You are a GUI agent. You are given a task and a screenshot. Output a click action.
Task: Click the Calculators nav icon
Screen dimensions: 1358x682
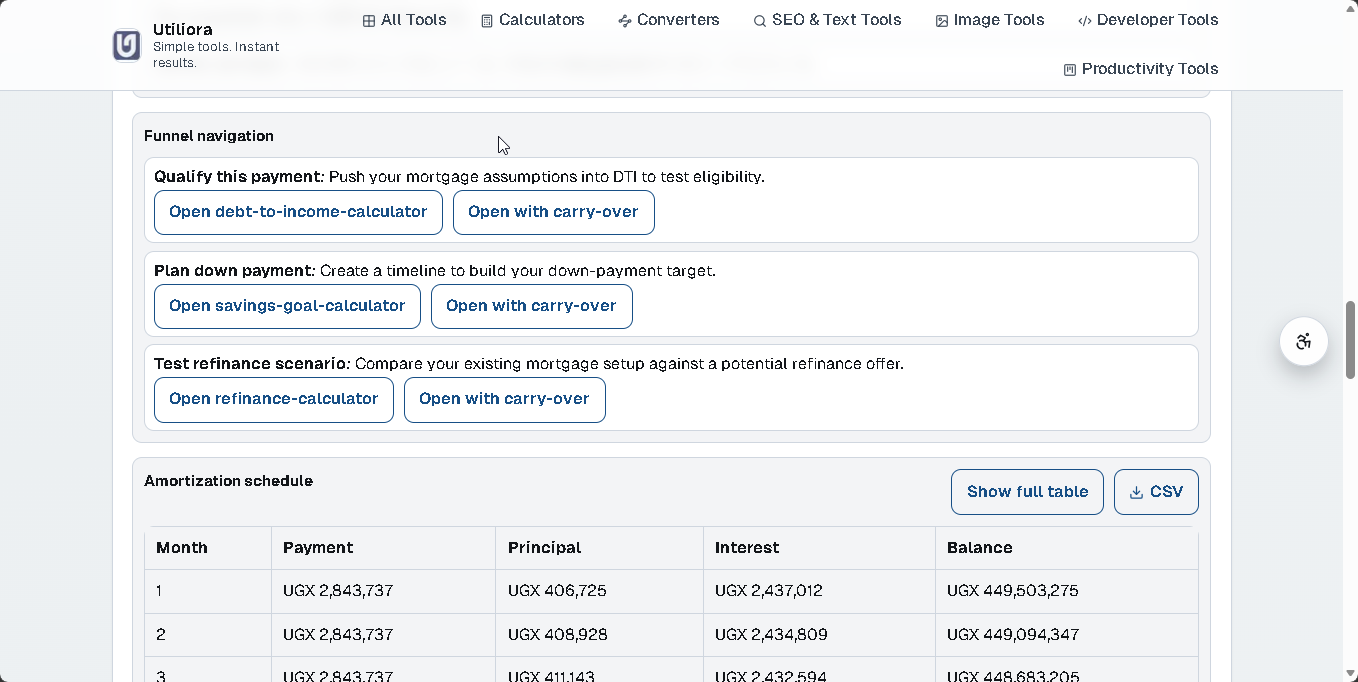pos(487,21)
